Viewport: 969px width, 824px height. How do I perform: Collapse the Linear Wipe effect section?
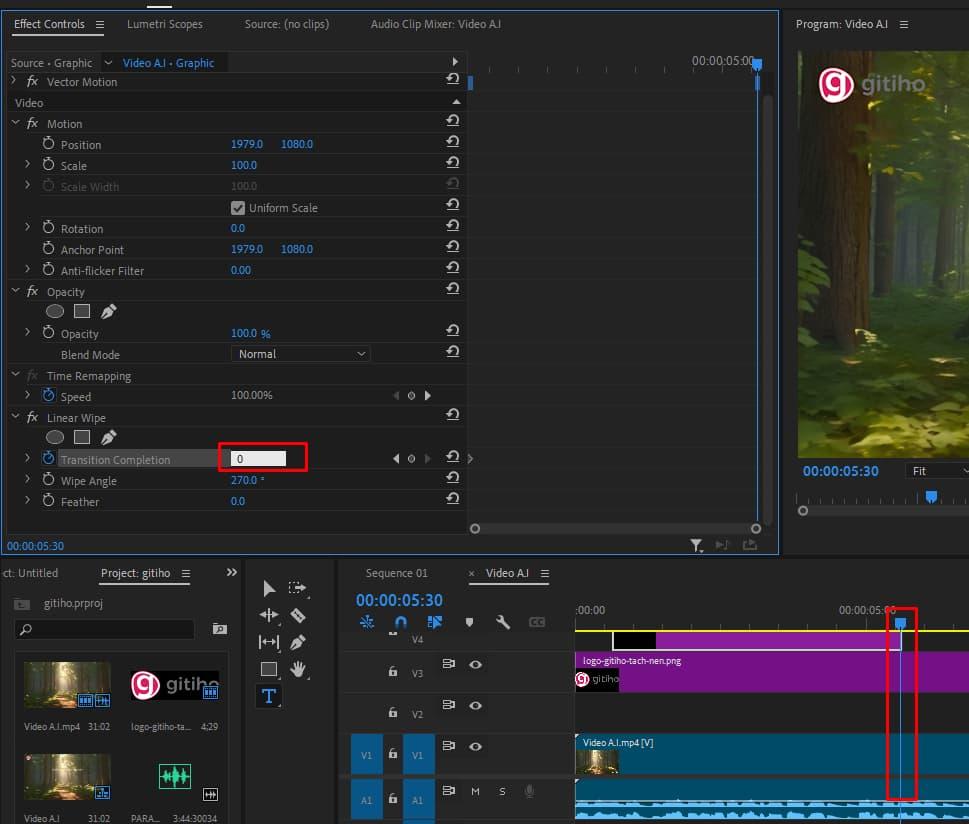(x=15, y=418)
